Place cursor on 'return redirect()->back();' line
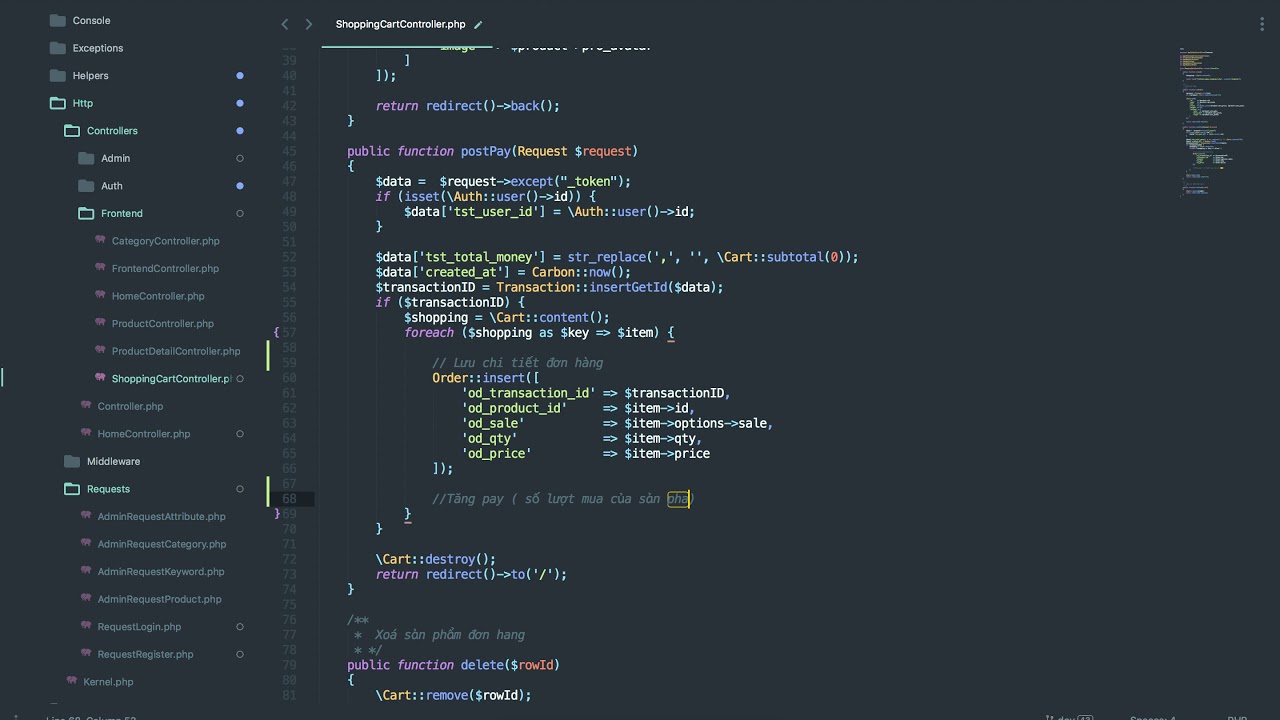The image size is (1280, 720). [467, 106]
